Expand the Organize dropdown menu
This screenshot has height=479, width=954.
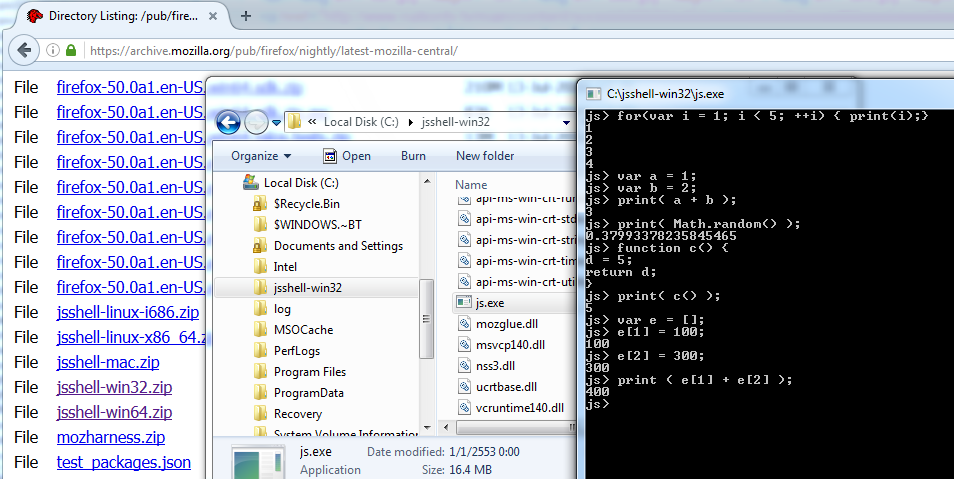point(260,156)
